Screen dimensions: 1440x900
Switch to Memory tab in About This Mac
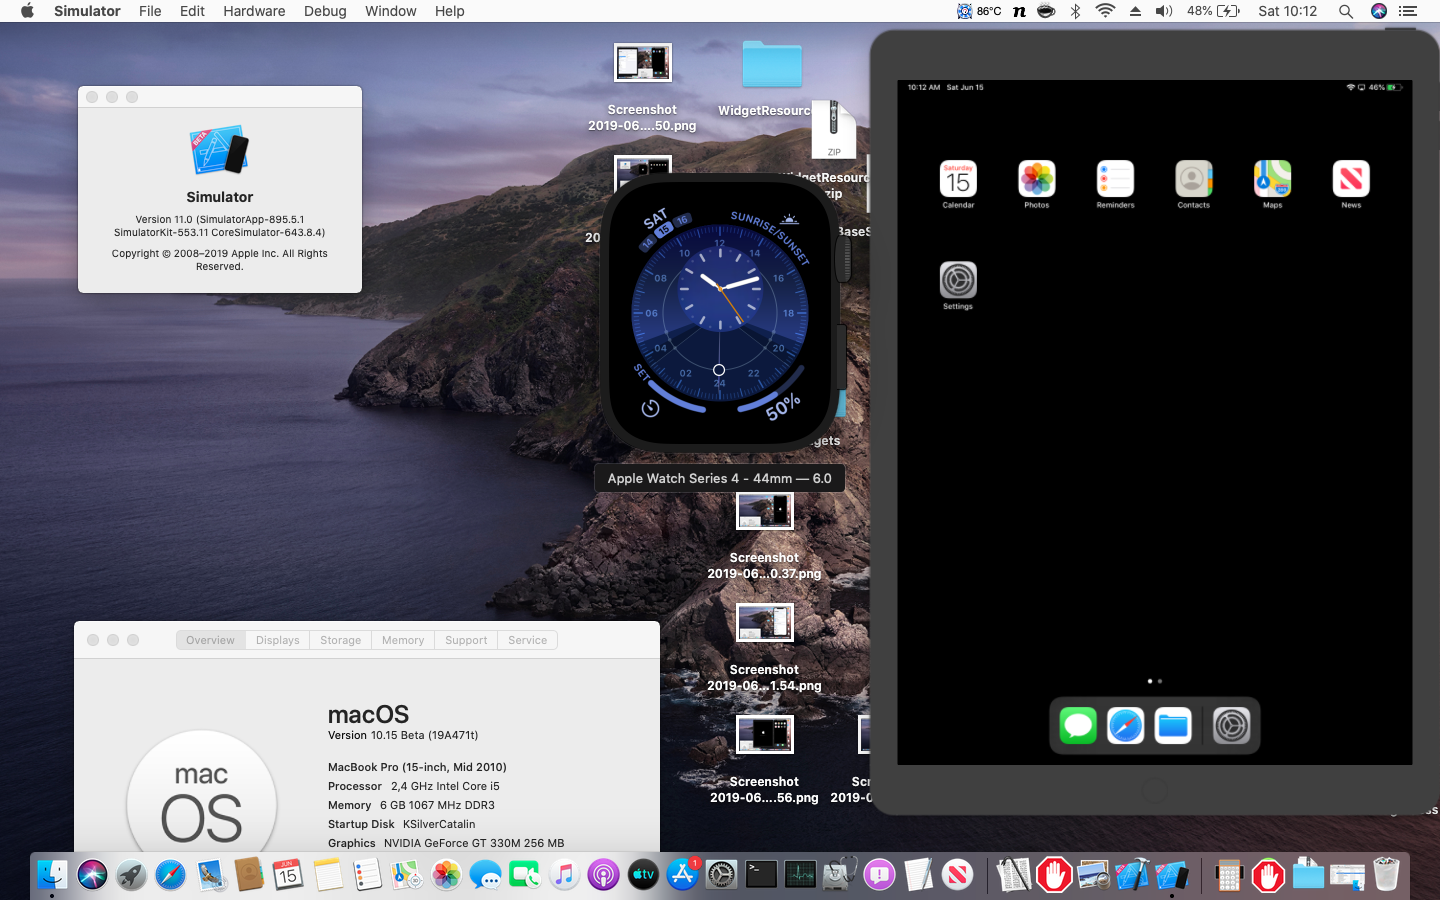tap(403, 640)
